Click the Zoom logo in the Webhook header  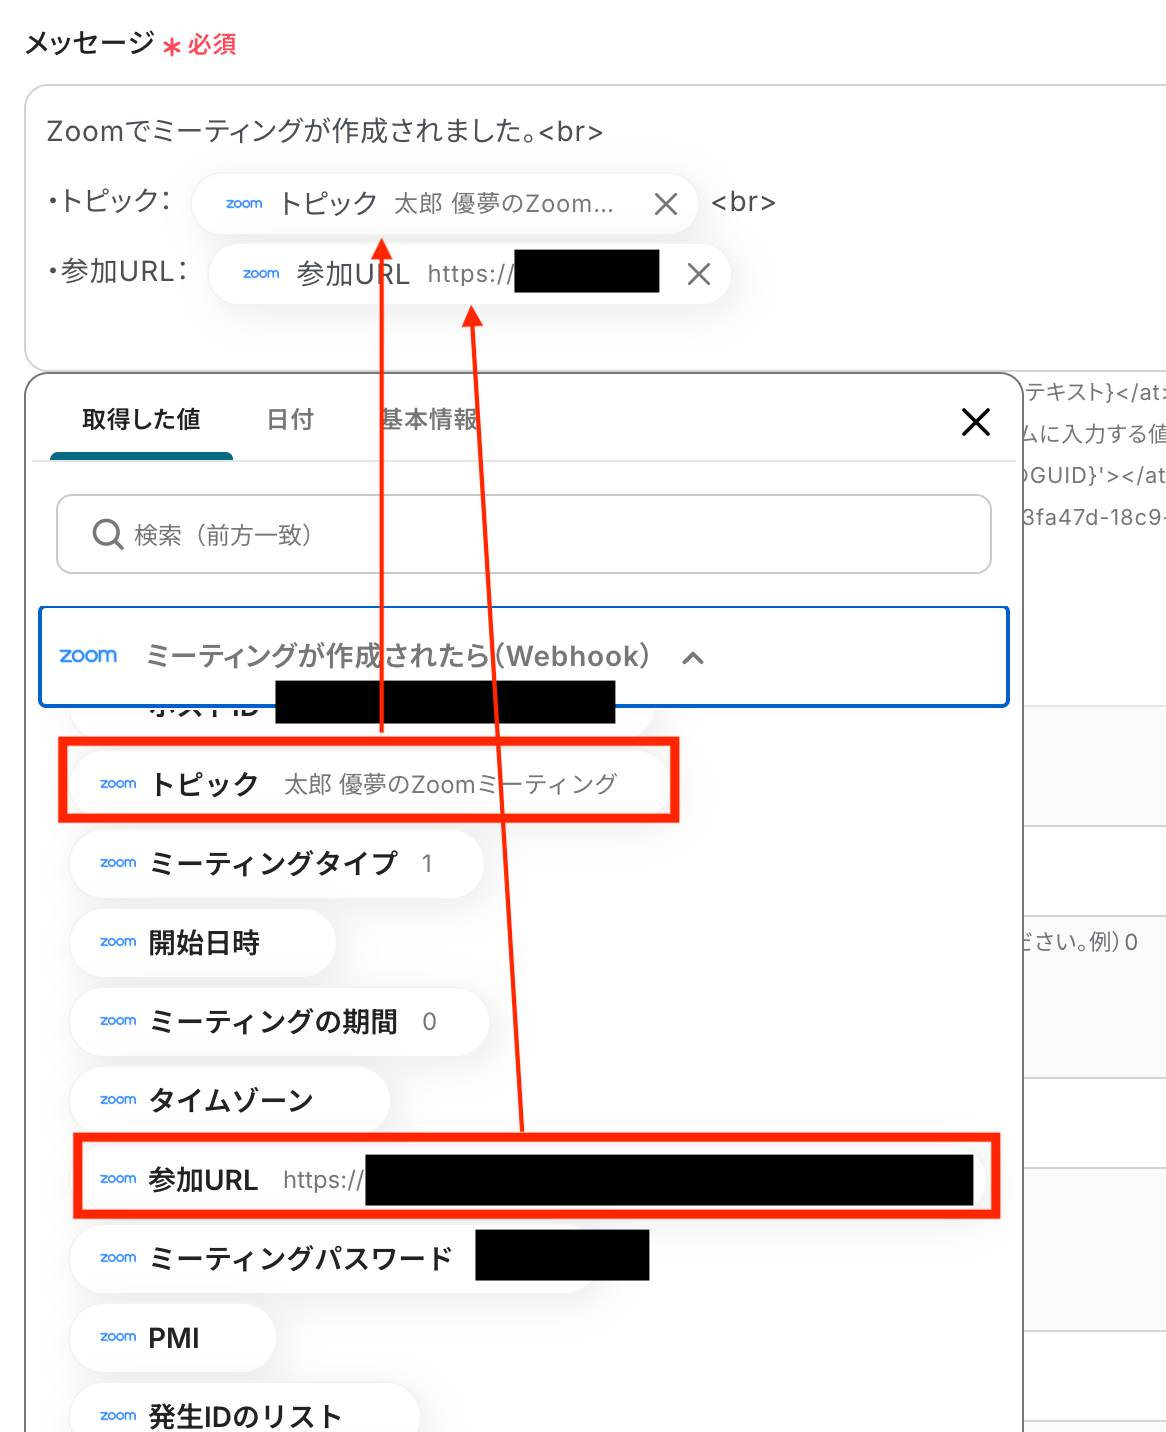pos(88,656)
